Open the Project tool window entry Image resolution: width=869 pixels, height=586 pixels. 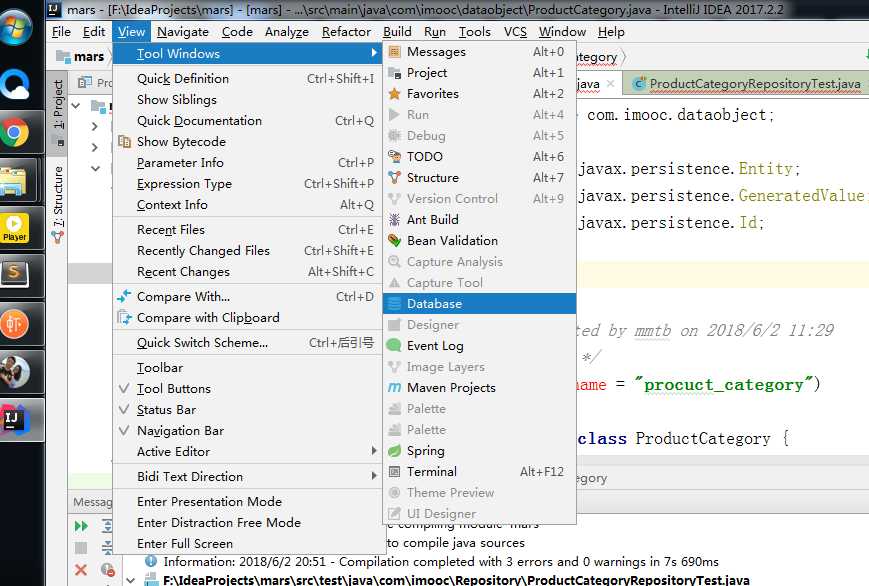(479, 73)
